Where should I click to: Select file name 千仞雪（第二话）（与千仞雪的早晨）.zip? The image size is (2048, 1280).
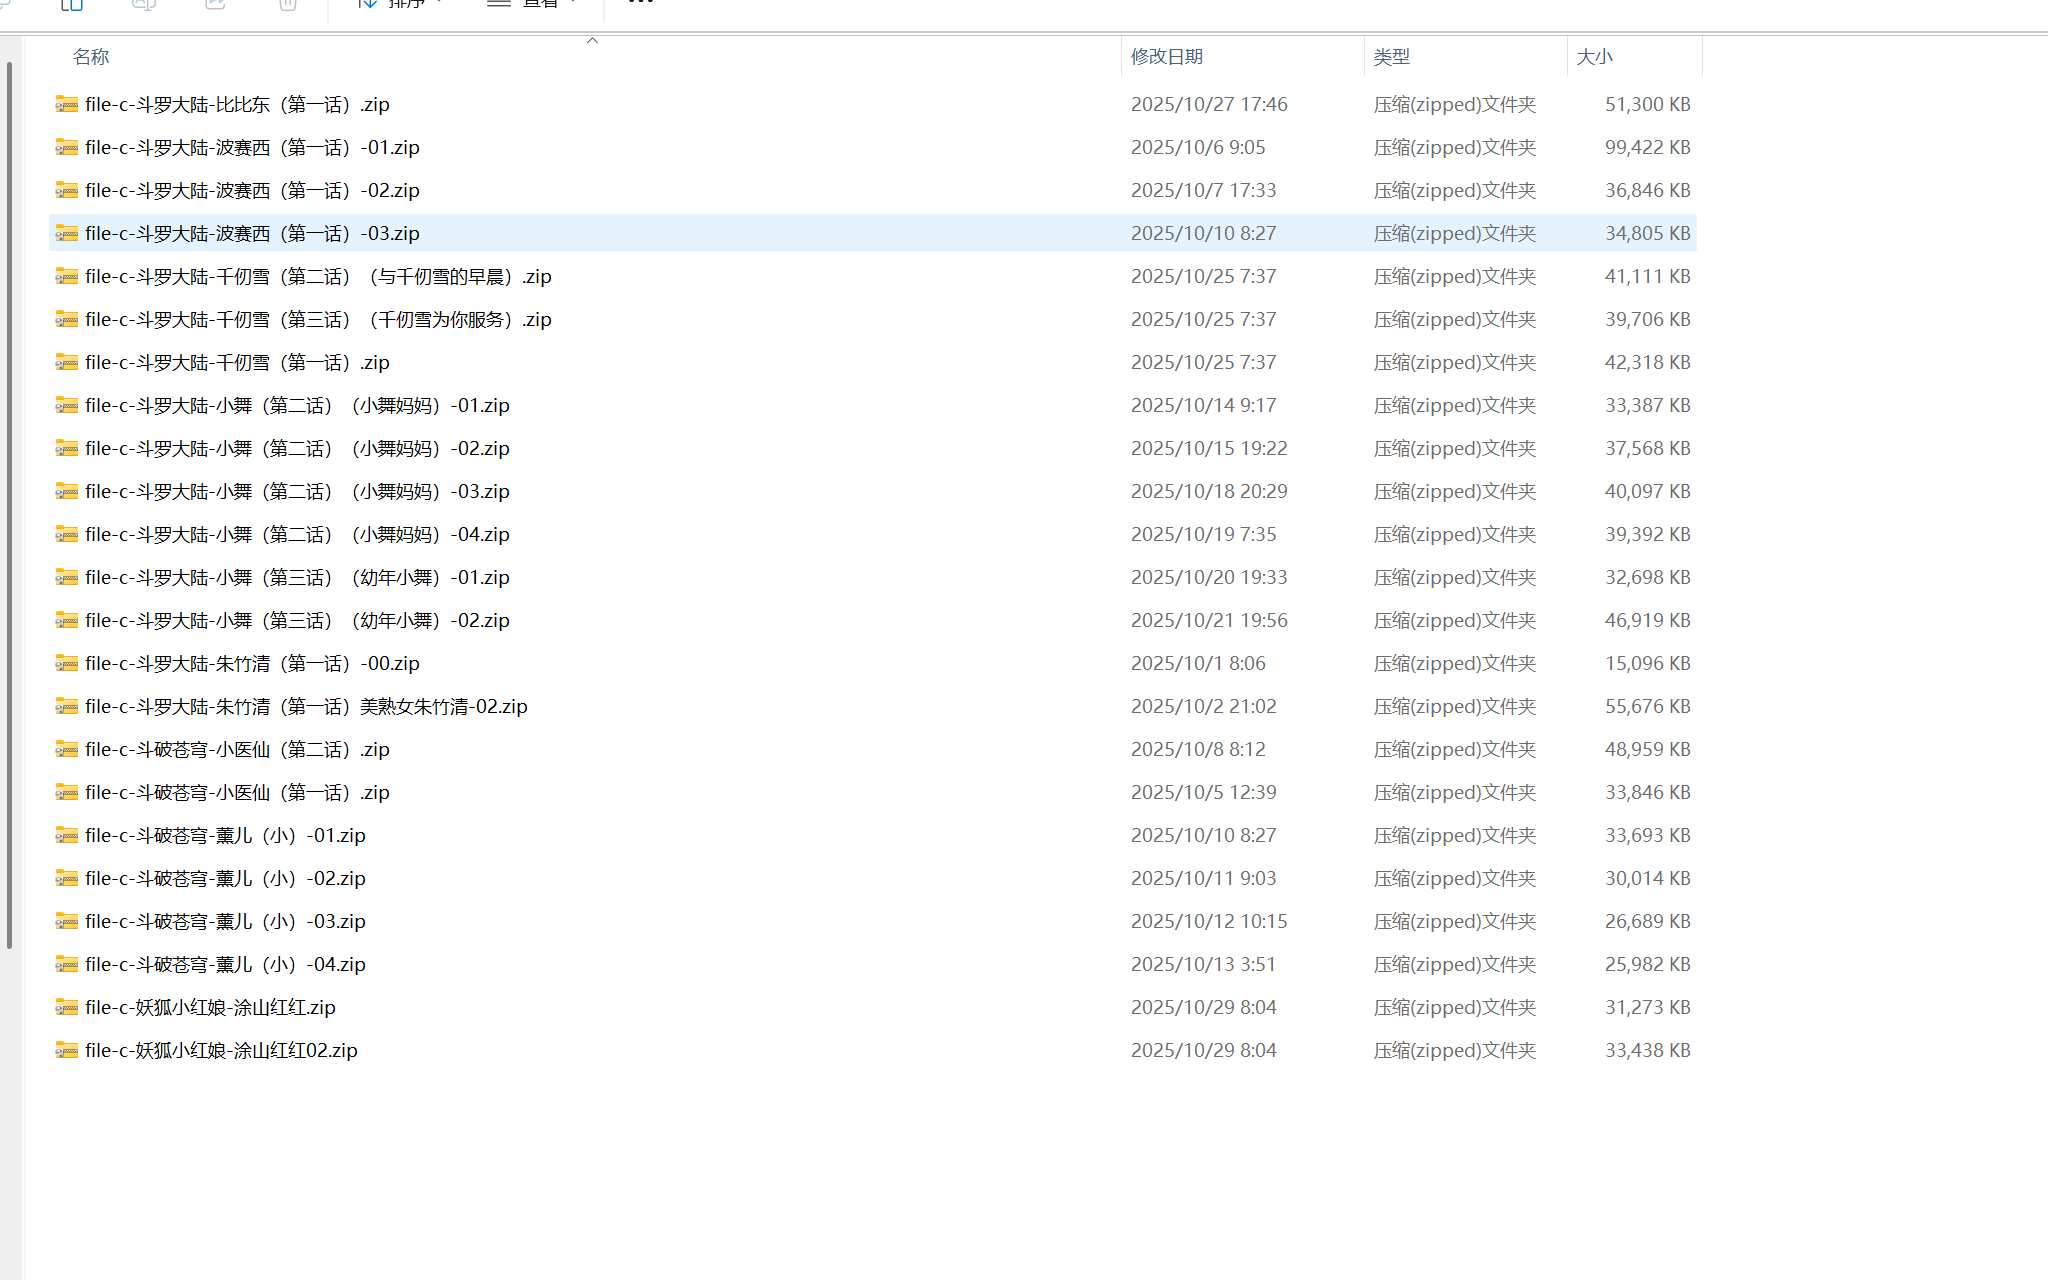(x=318, y=276)
